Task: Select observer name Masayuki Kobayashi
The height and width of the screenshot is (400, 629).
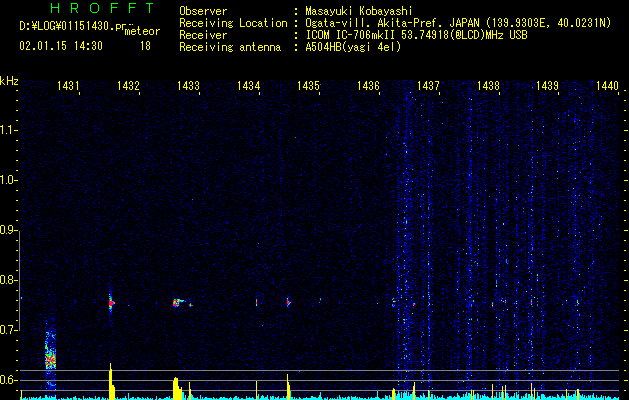Action: coord(359,11)
